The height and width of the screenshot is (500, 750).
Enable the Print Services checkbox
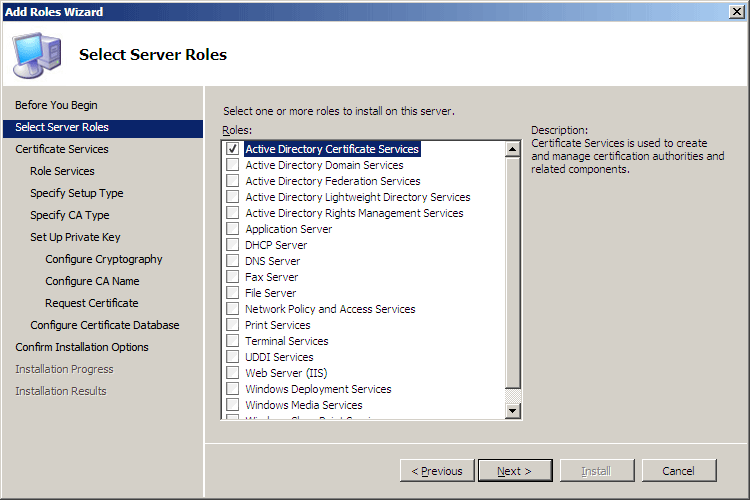click(x=232, y=325)
